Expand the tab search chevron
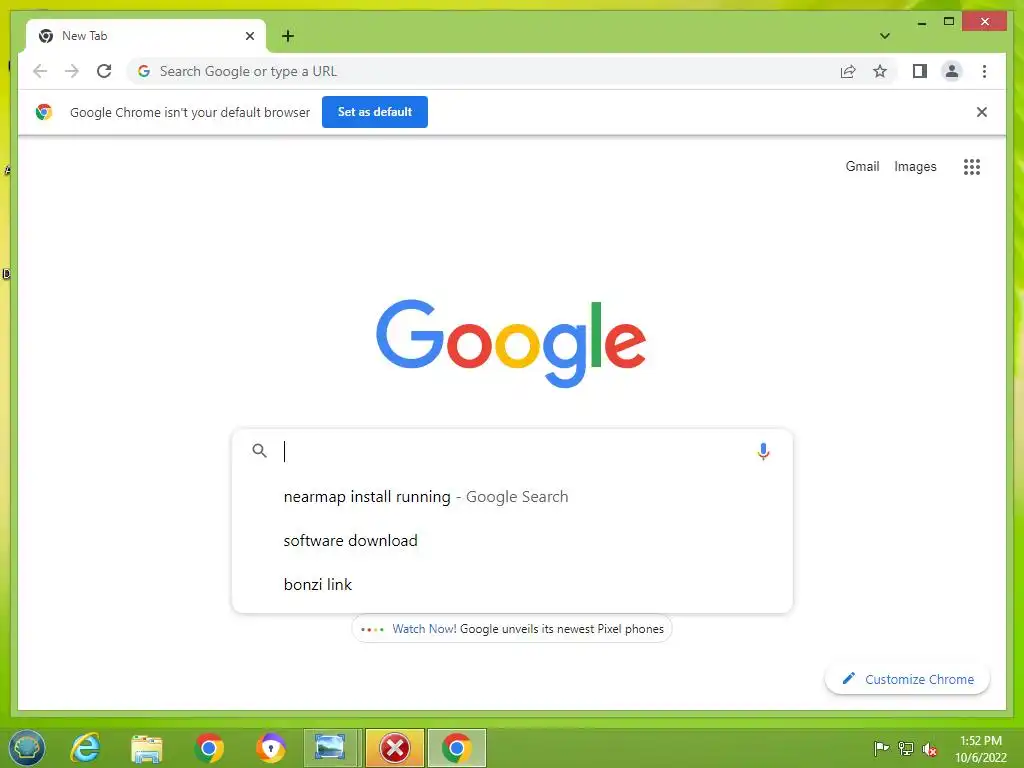This screenshot has width=1024, height=768. 885,36
